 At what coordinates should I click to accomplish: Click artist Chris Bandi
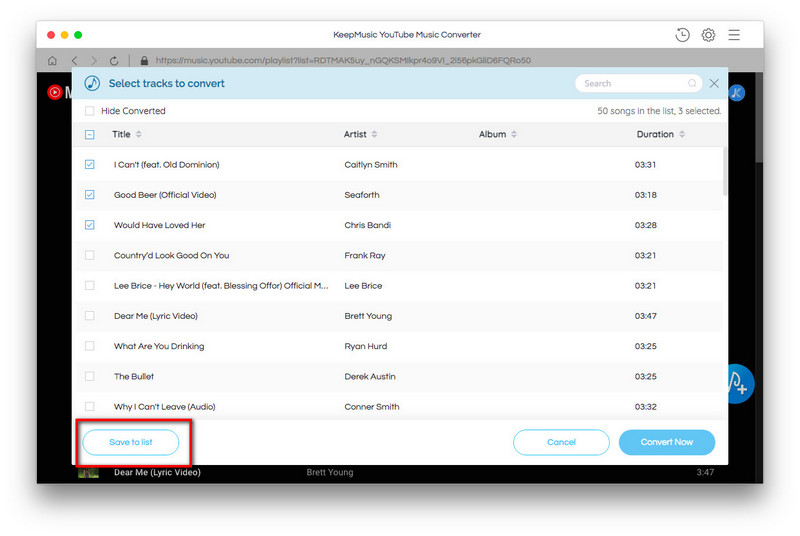point(367,225)
